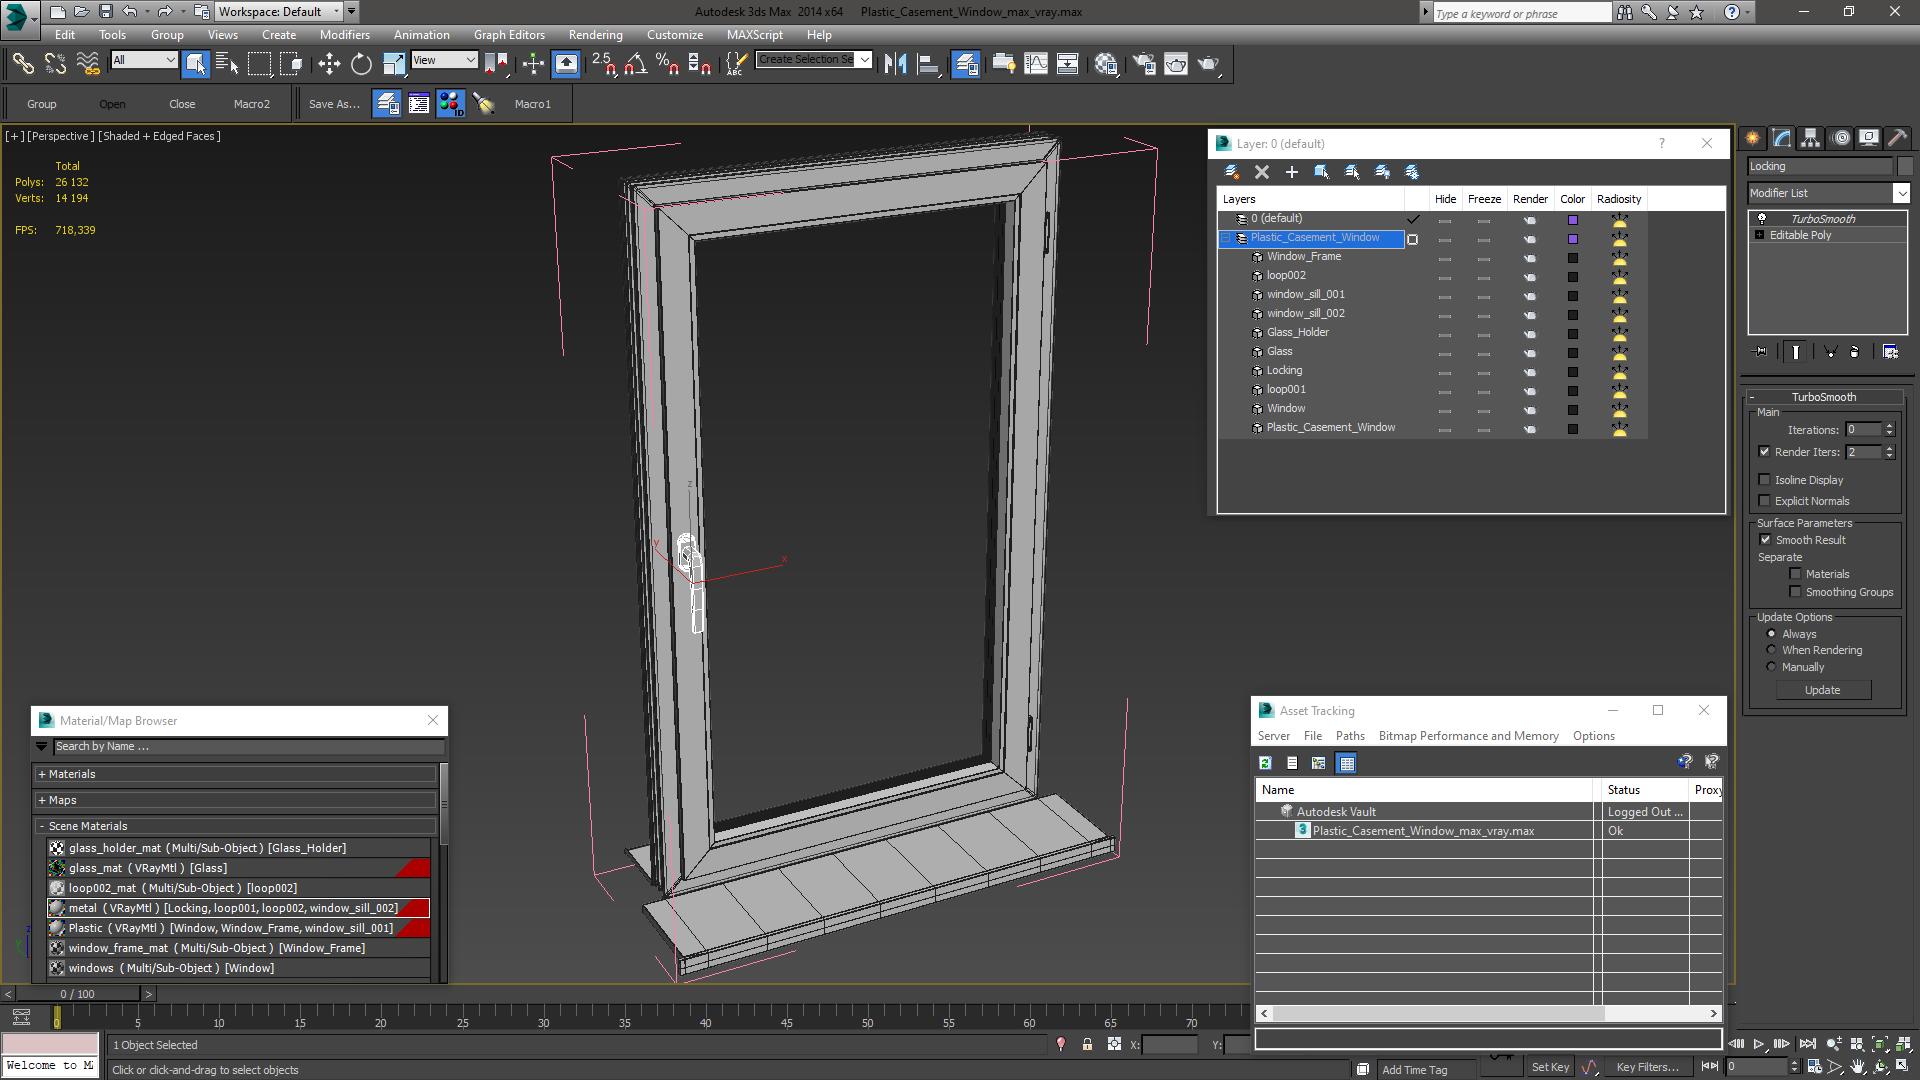
Task: Select the Always update option
Action: point(1772,634)
